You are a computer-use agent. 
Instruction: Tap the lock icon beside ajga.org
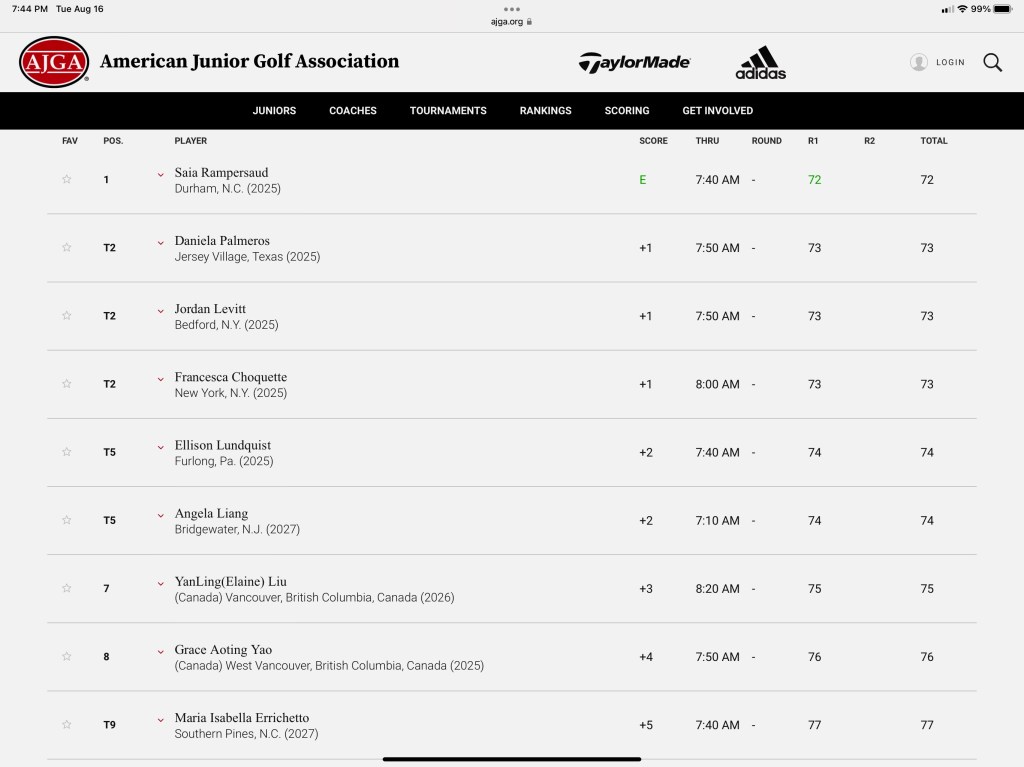[530, 21]
